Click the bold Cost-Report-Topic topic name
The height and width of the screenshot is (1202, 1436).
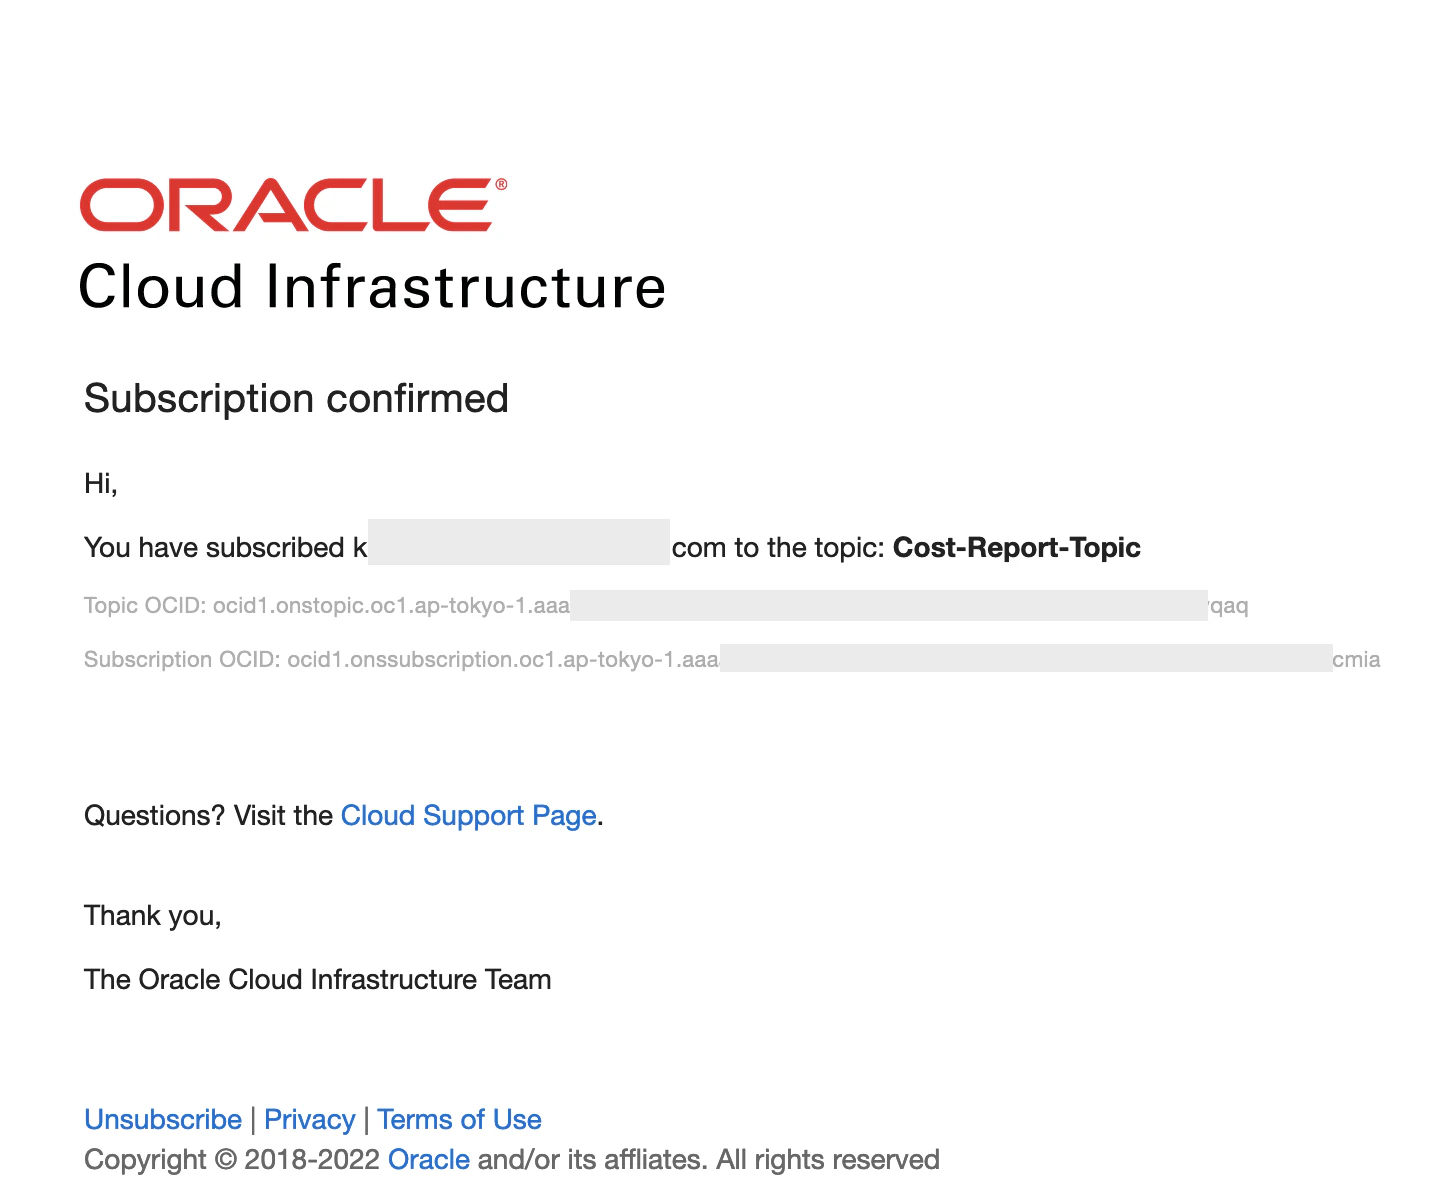coord(1016,548)
